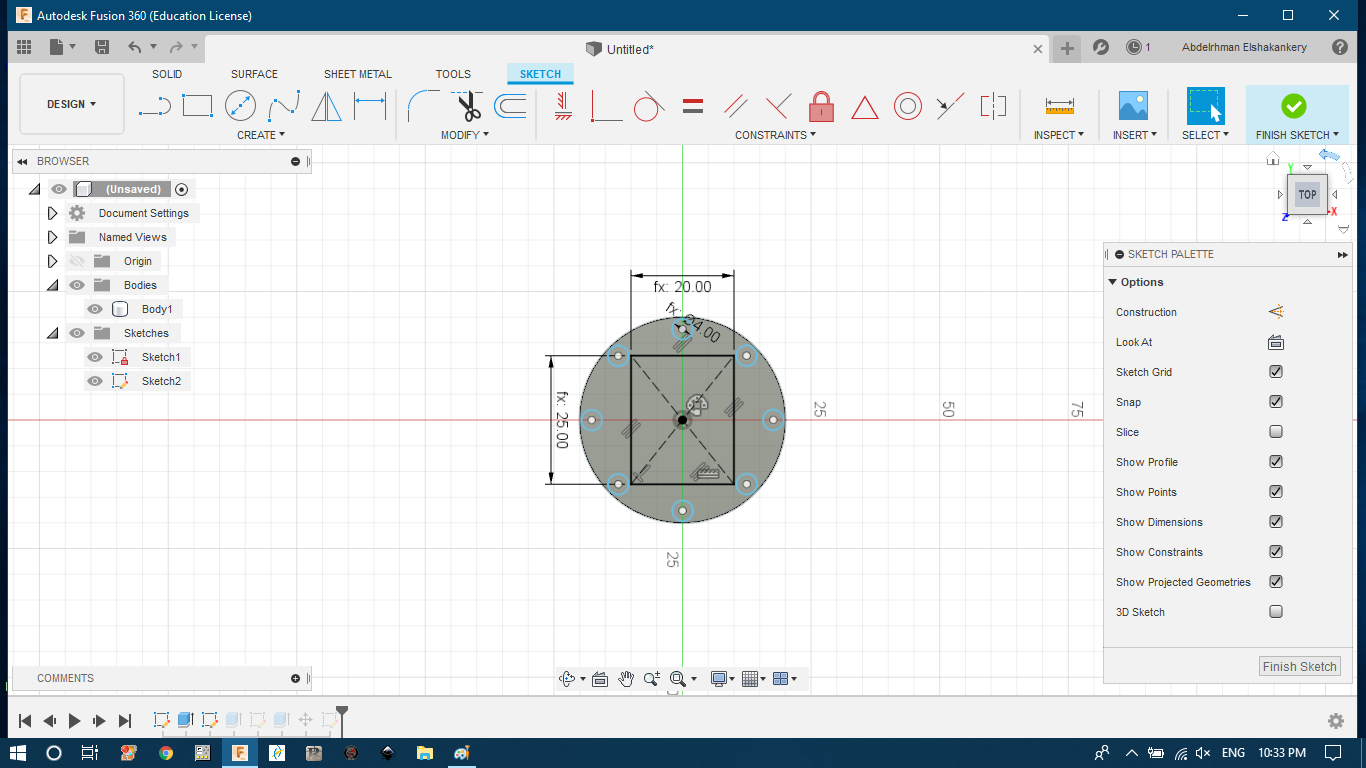Click the Select tool icon
This screenshot has width=1366, height=768.
pos(1205,105)
